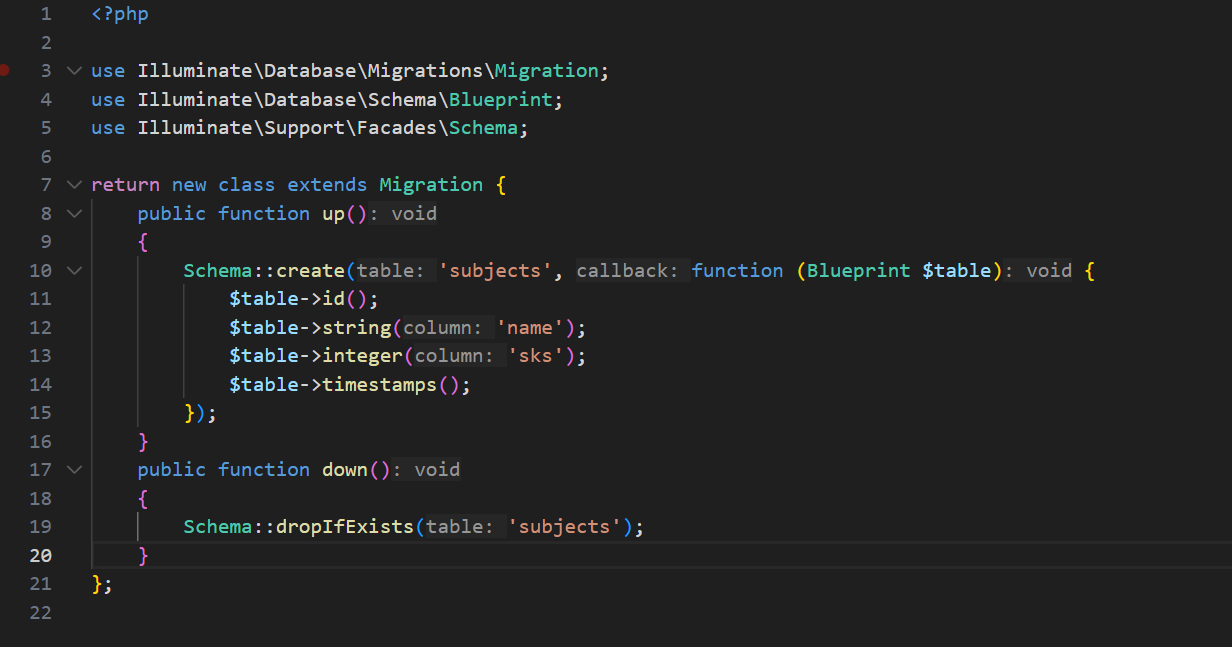Fold the anonymous Migration class on line 7
Image resolution: width=1232 pixels, height=647 pixels.
pyautogui.click(x=73, y=185)
